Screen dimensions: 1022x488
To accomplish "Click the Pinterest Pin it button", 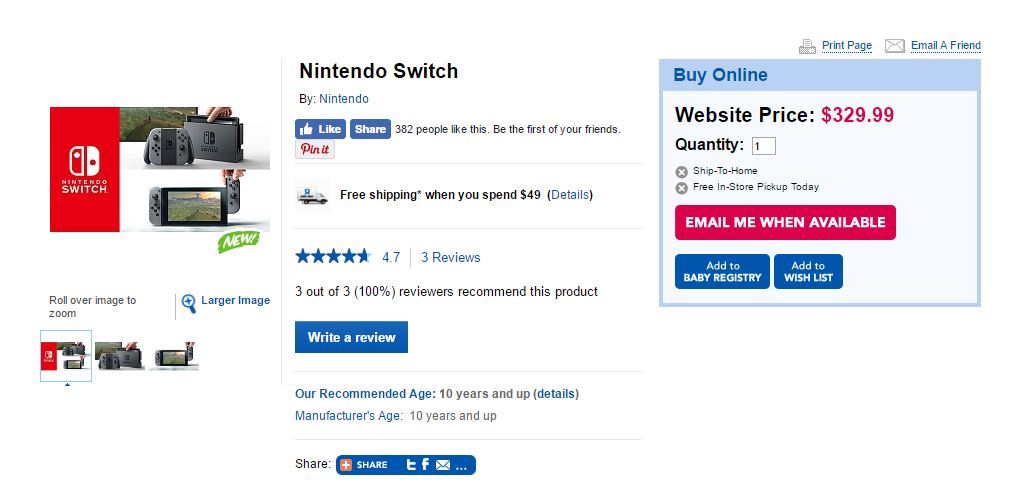I will click(x=315, y=149).
